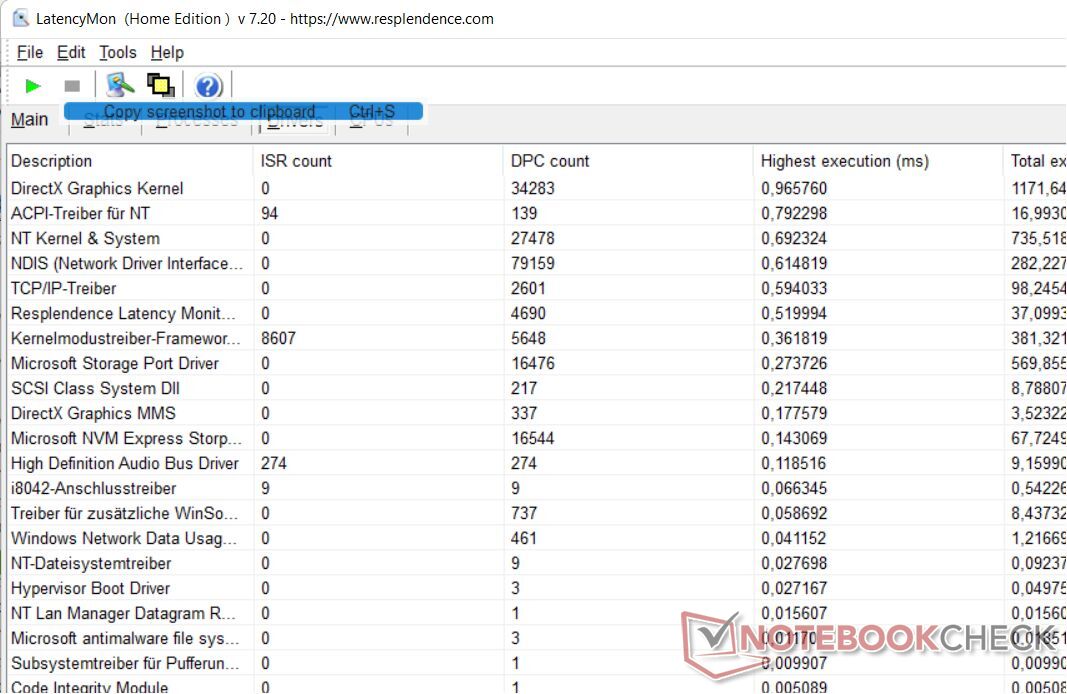Switch to the Main tab

click(29, 120)
